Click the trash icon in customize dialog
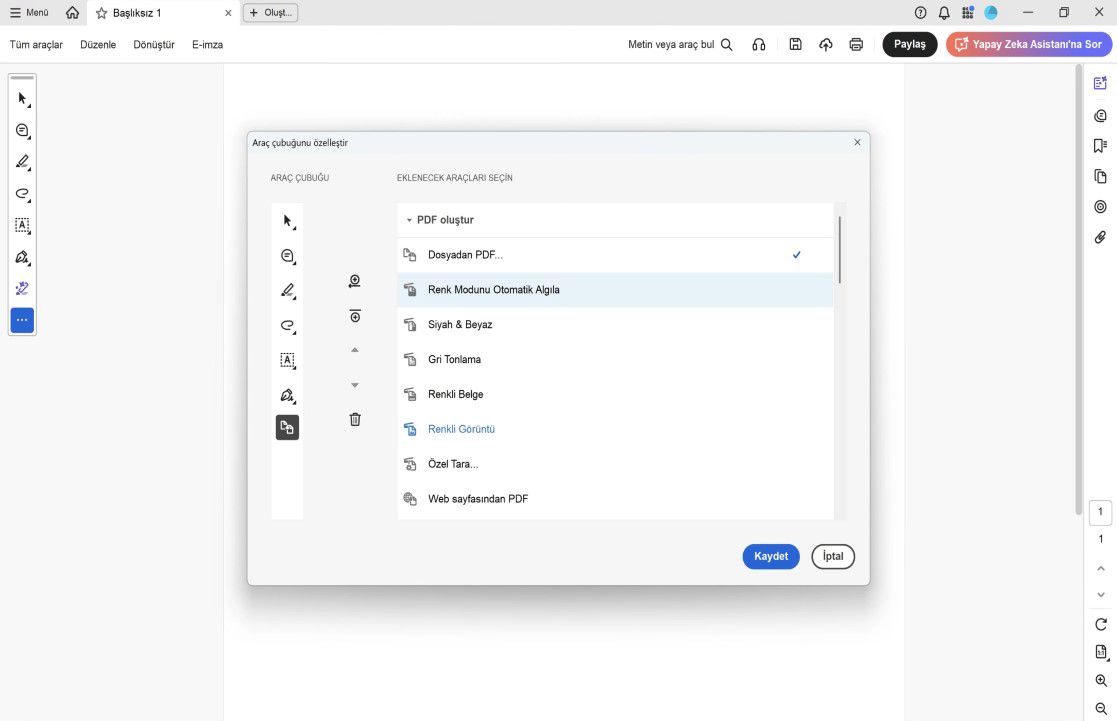The width and height of the screenshot is (1117, 721). click(x=355, y=419)
